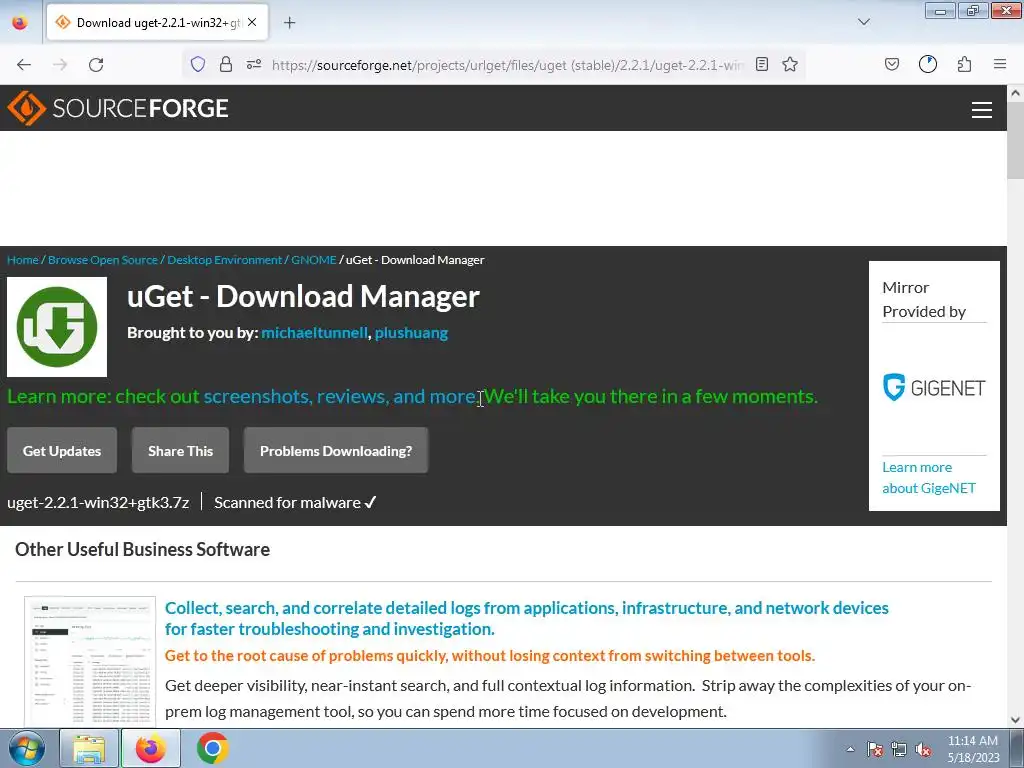The image size is (1024, 768).
Task: Click the Scanned for malware text
Action: [295, 502]
